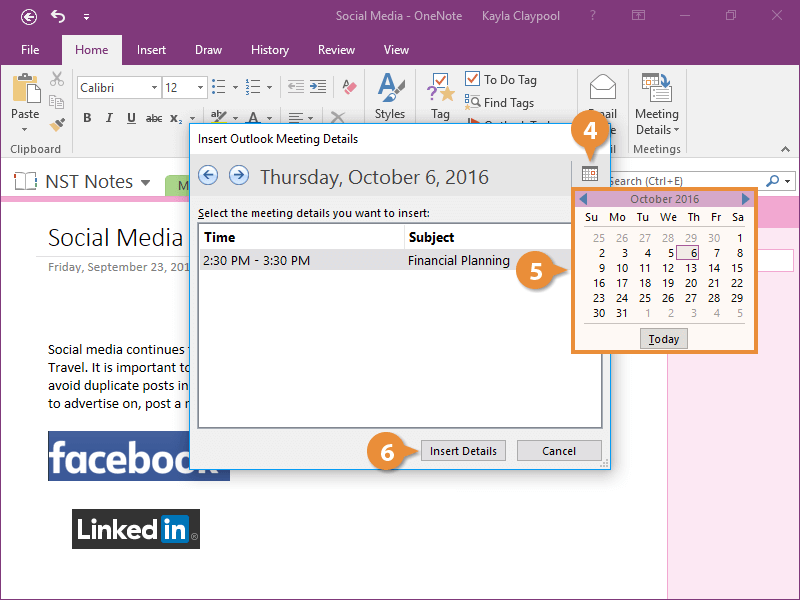800x600 pixels.
Task: Click the Subscript icon
Action: tap(178, 118)
